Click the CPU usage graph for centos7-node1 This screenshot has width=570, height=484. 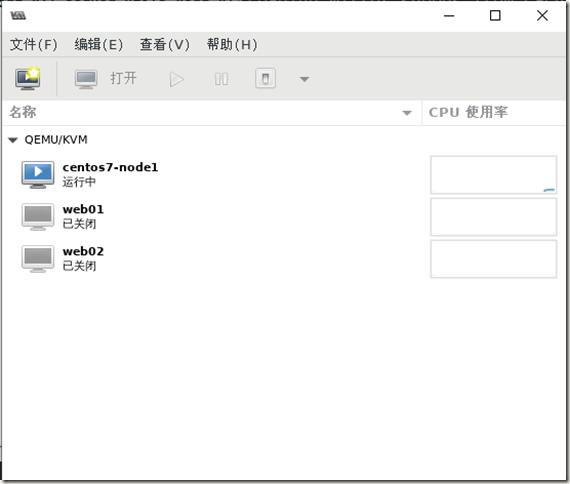click(493, 175)
